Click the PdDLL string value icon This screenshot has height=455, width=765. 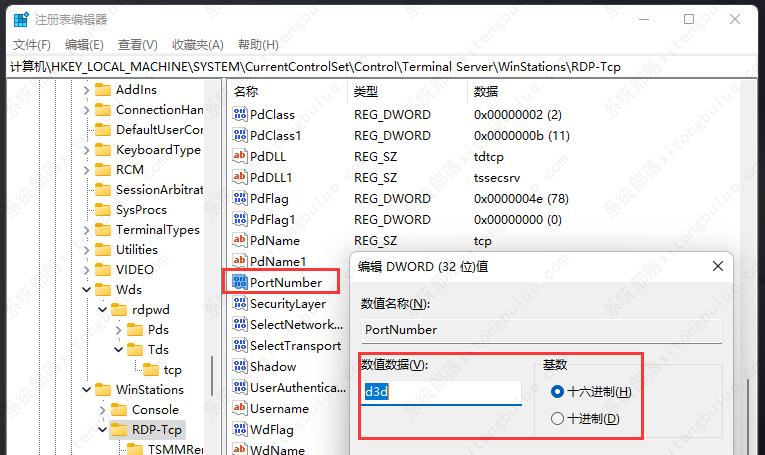tap(239, 156)
